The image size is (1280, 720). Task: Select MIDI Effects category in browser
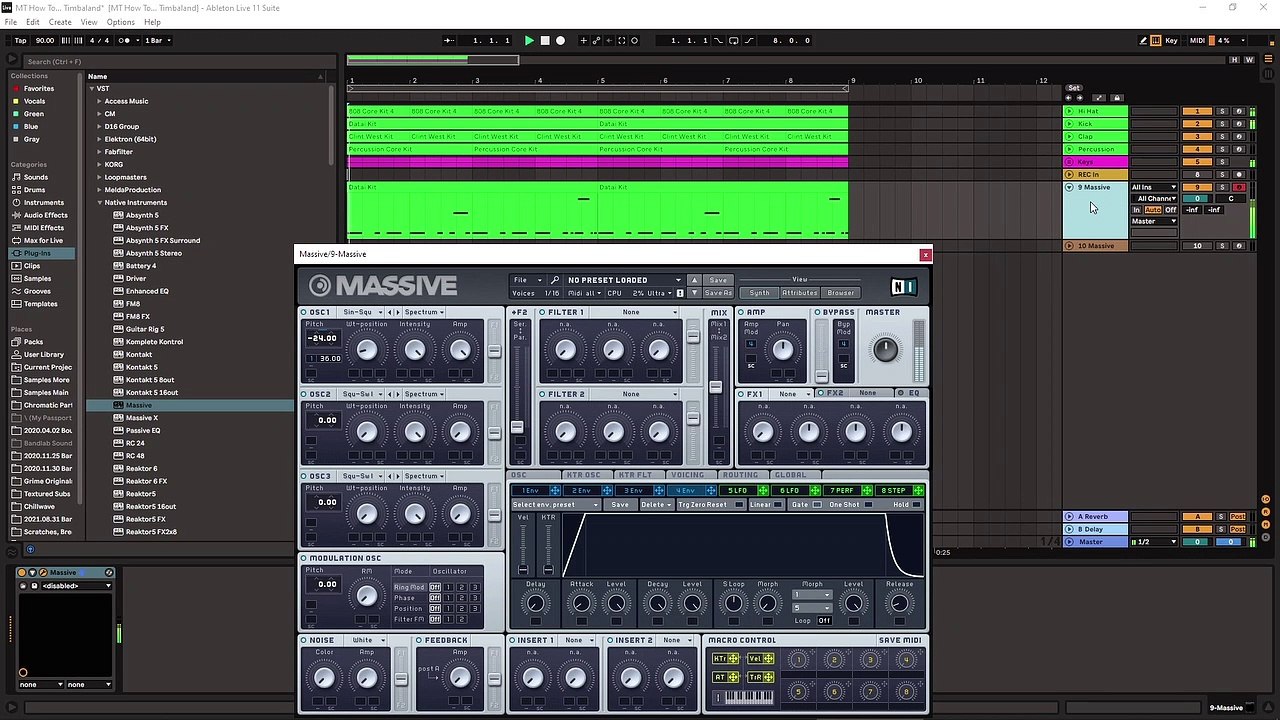pyautogui.click(x=44, y=228)
